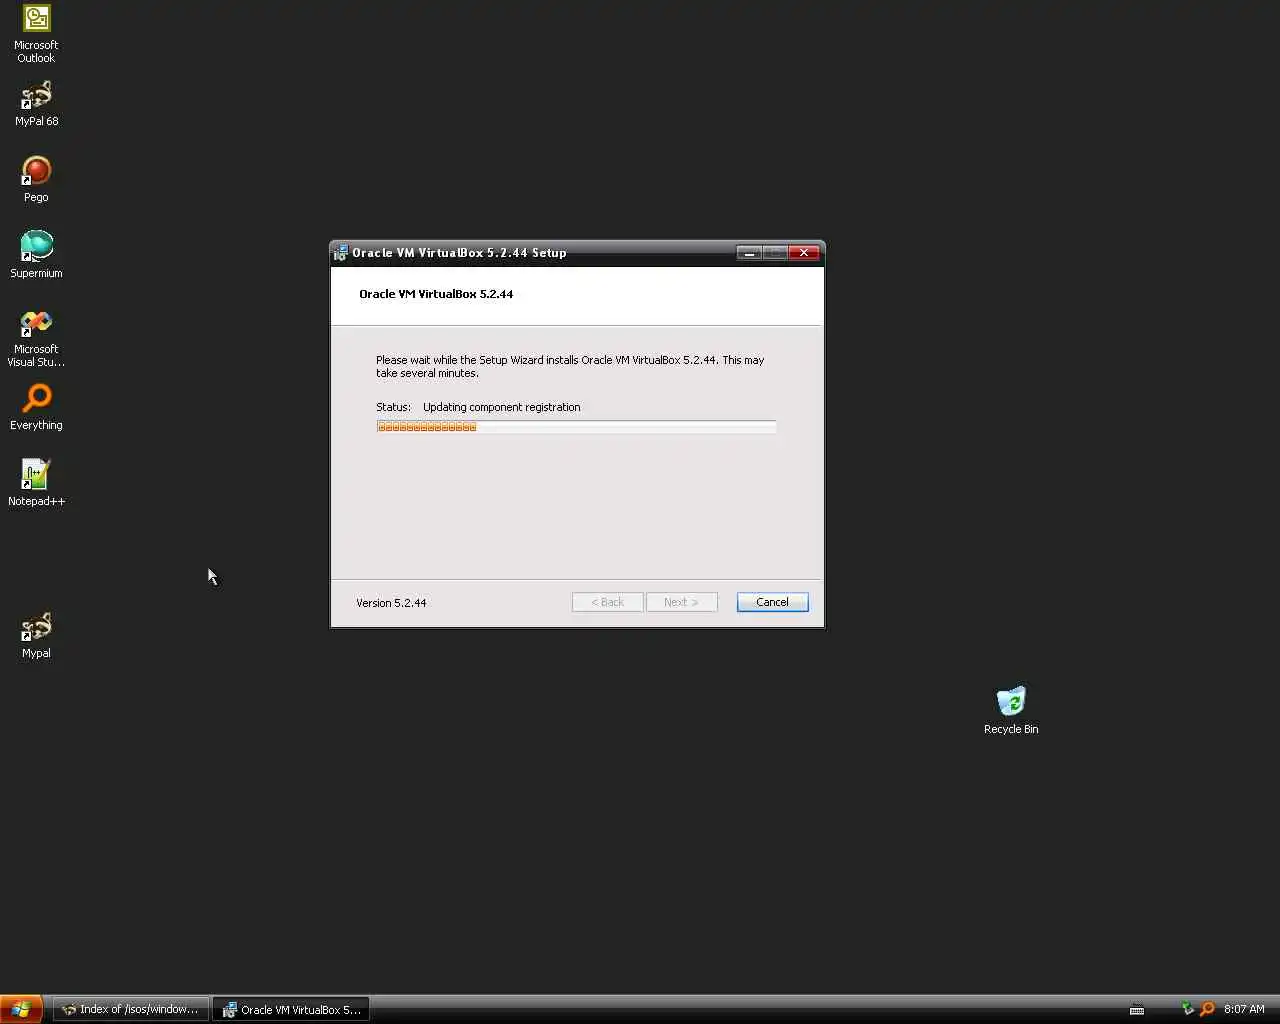1280x1024 pixels.
Task: Click the orange installation progress bar
Action: coord(576,427)
